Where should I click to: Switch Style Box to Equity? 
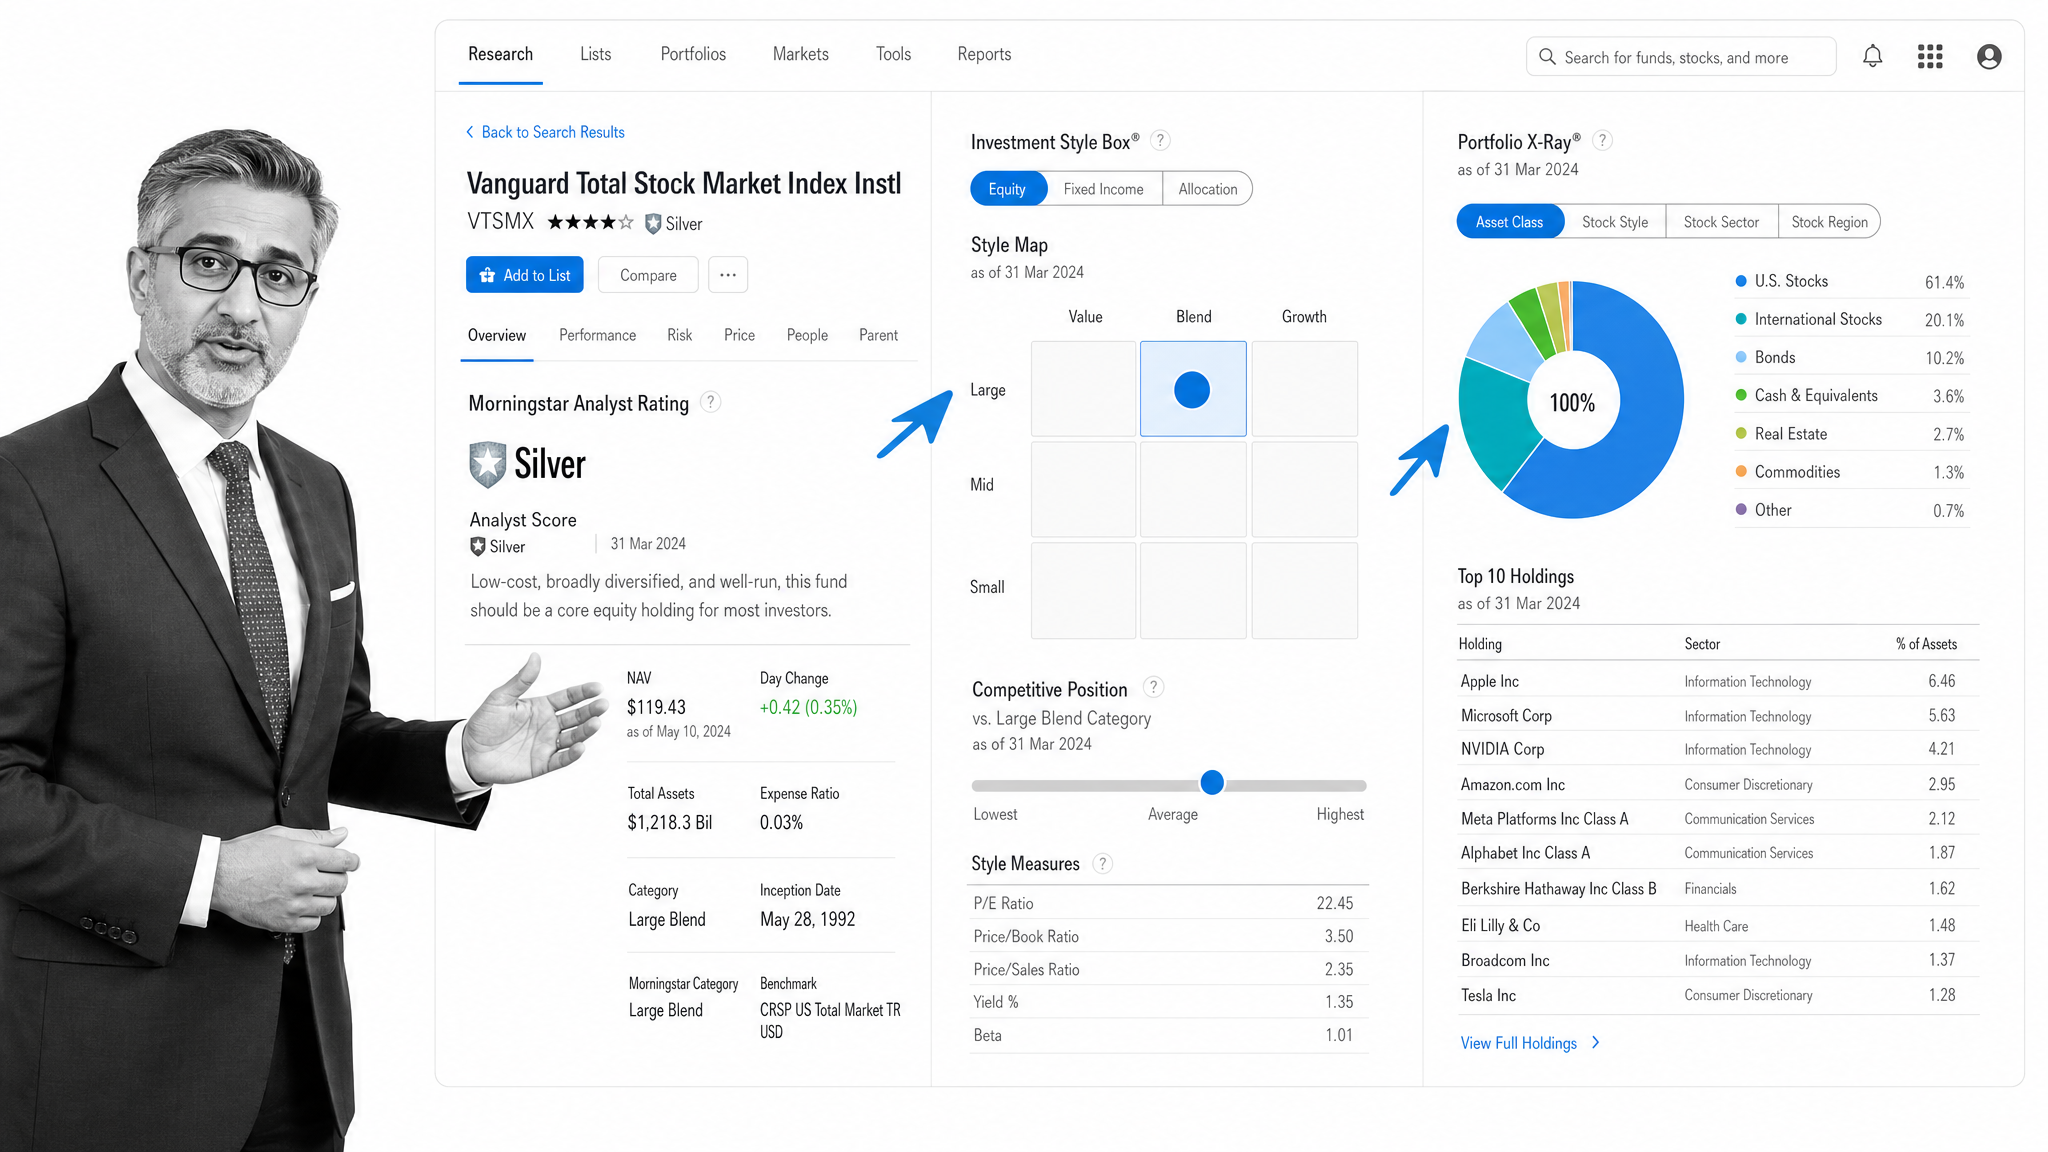point(1008,189)
